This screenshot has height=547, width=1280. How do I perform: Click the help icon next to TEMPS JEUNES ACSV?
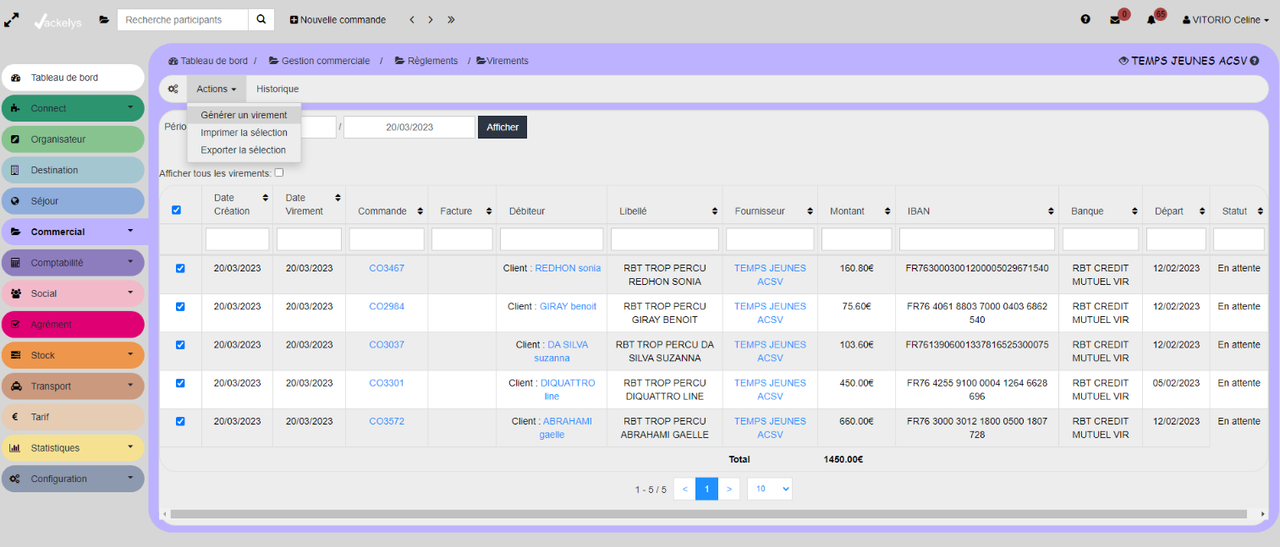click(x=1254, y=61)
